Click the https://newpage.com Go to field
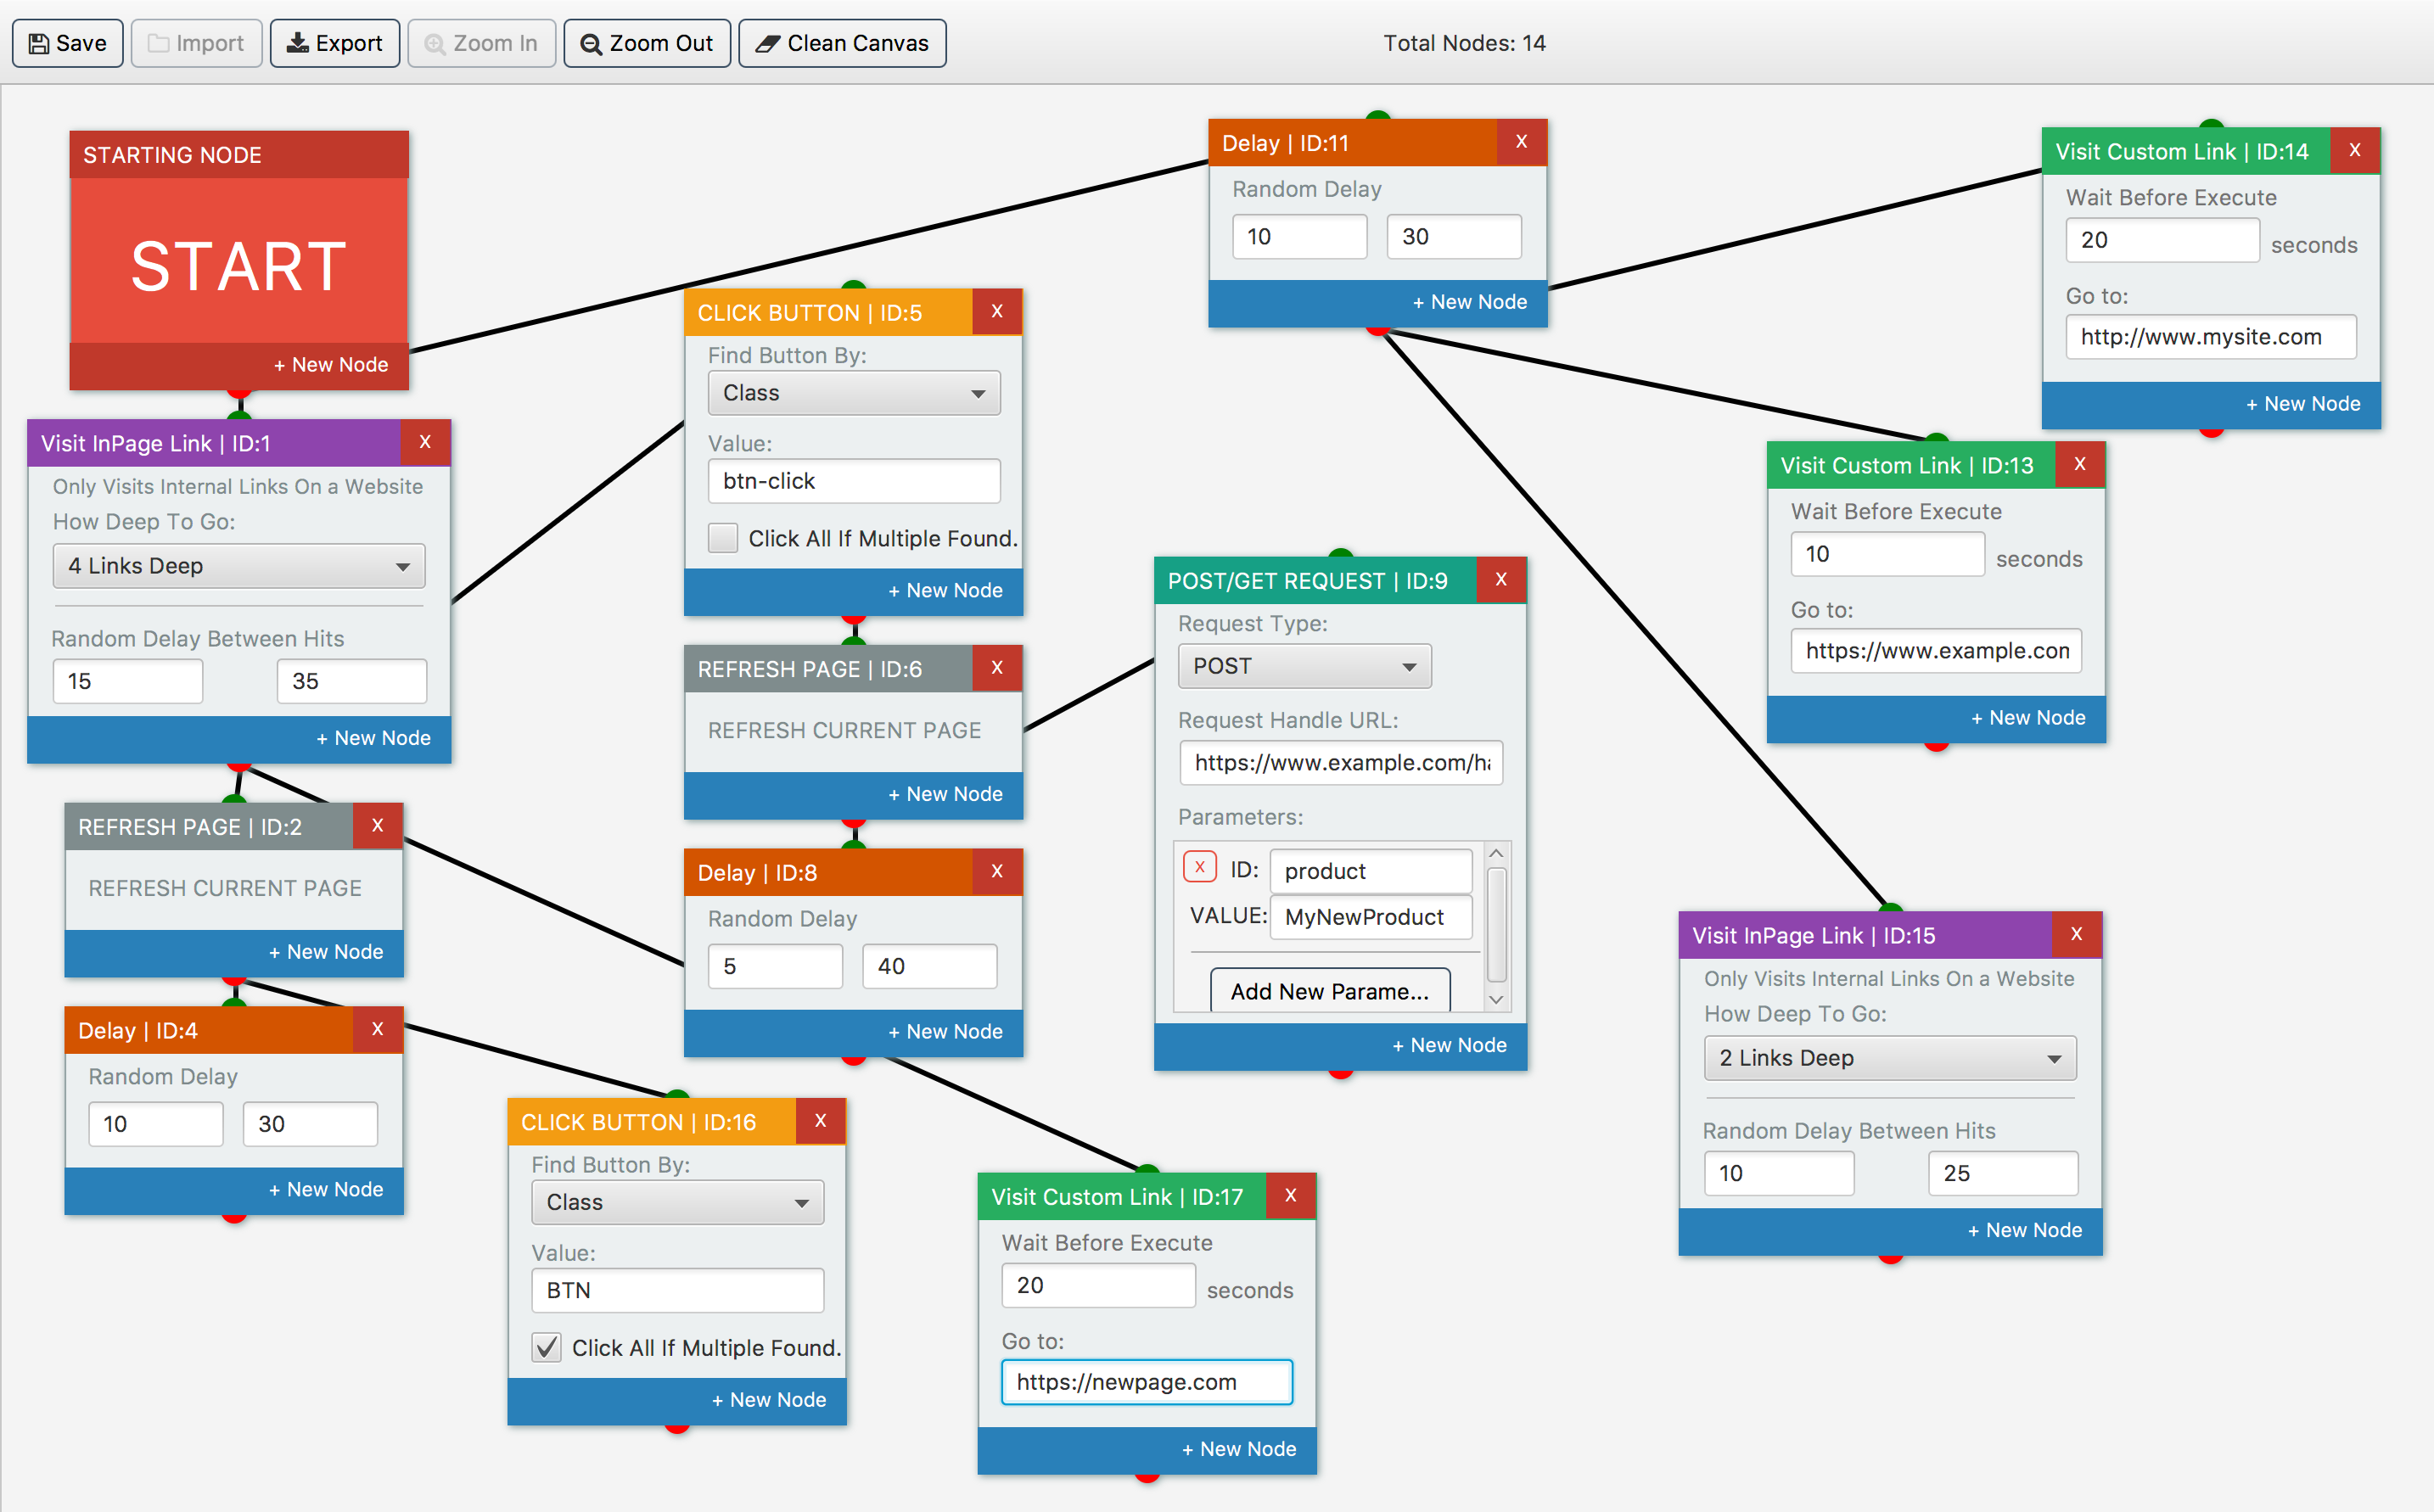This screenshot has width=2434, height=1512. 1146,1382
